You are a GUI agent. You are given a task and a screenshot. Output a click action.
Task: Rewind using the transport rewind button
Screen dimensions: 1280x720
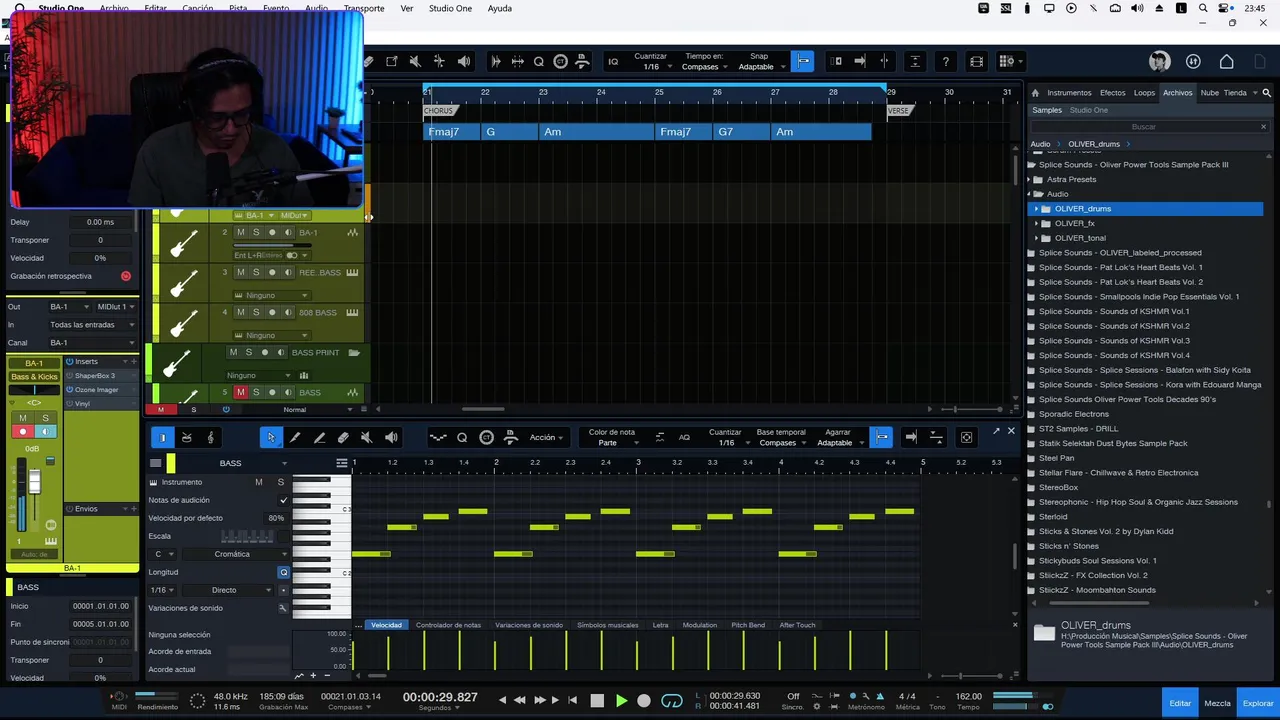519,700
